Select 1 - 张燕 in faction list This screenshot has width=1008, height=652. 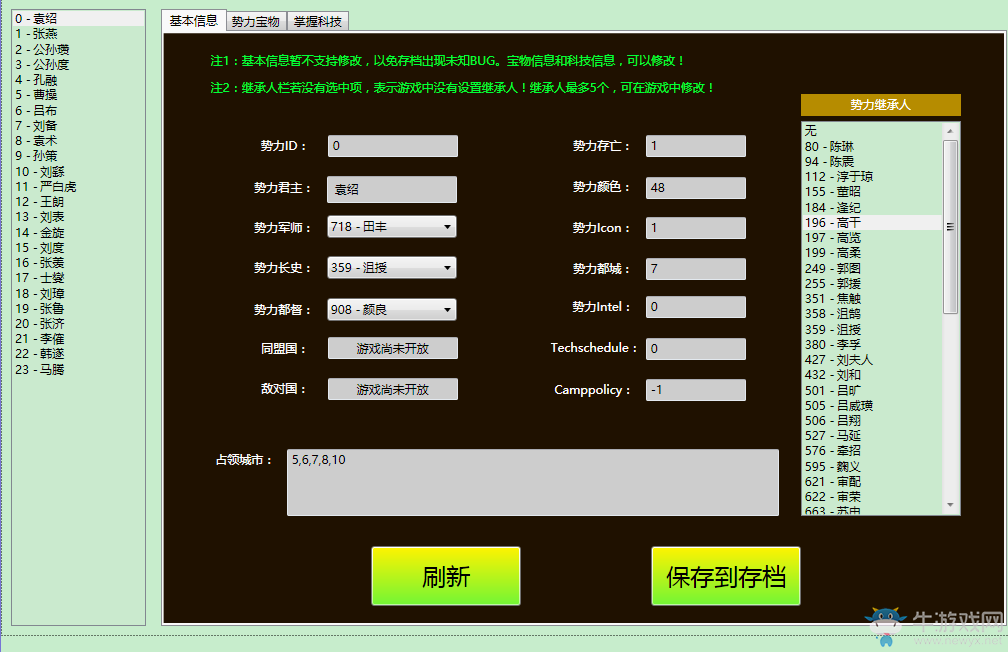pyautogui.click(x=78, y=34)
